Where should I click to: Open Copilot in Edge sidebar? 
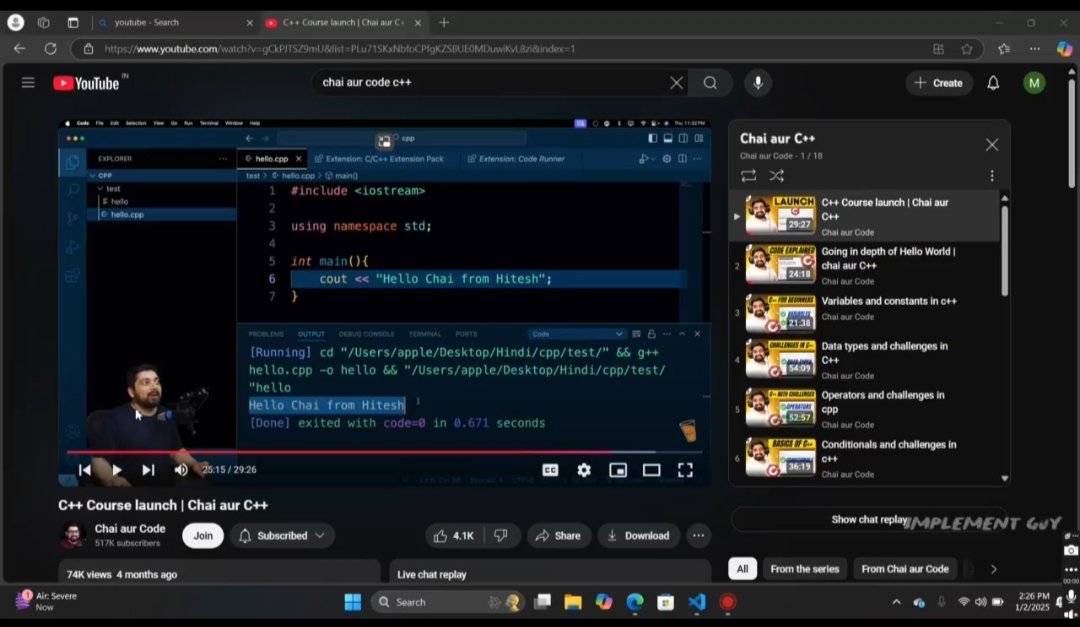(1063, 49)
